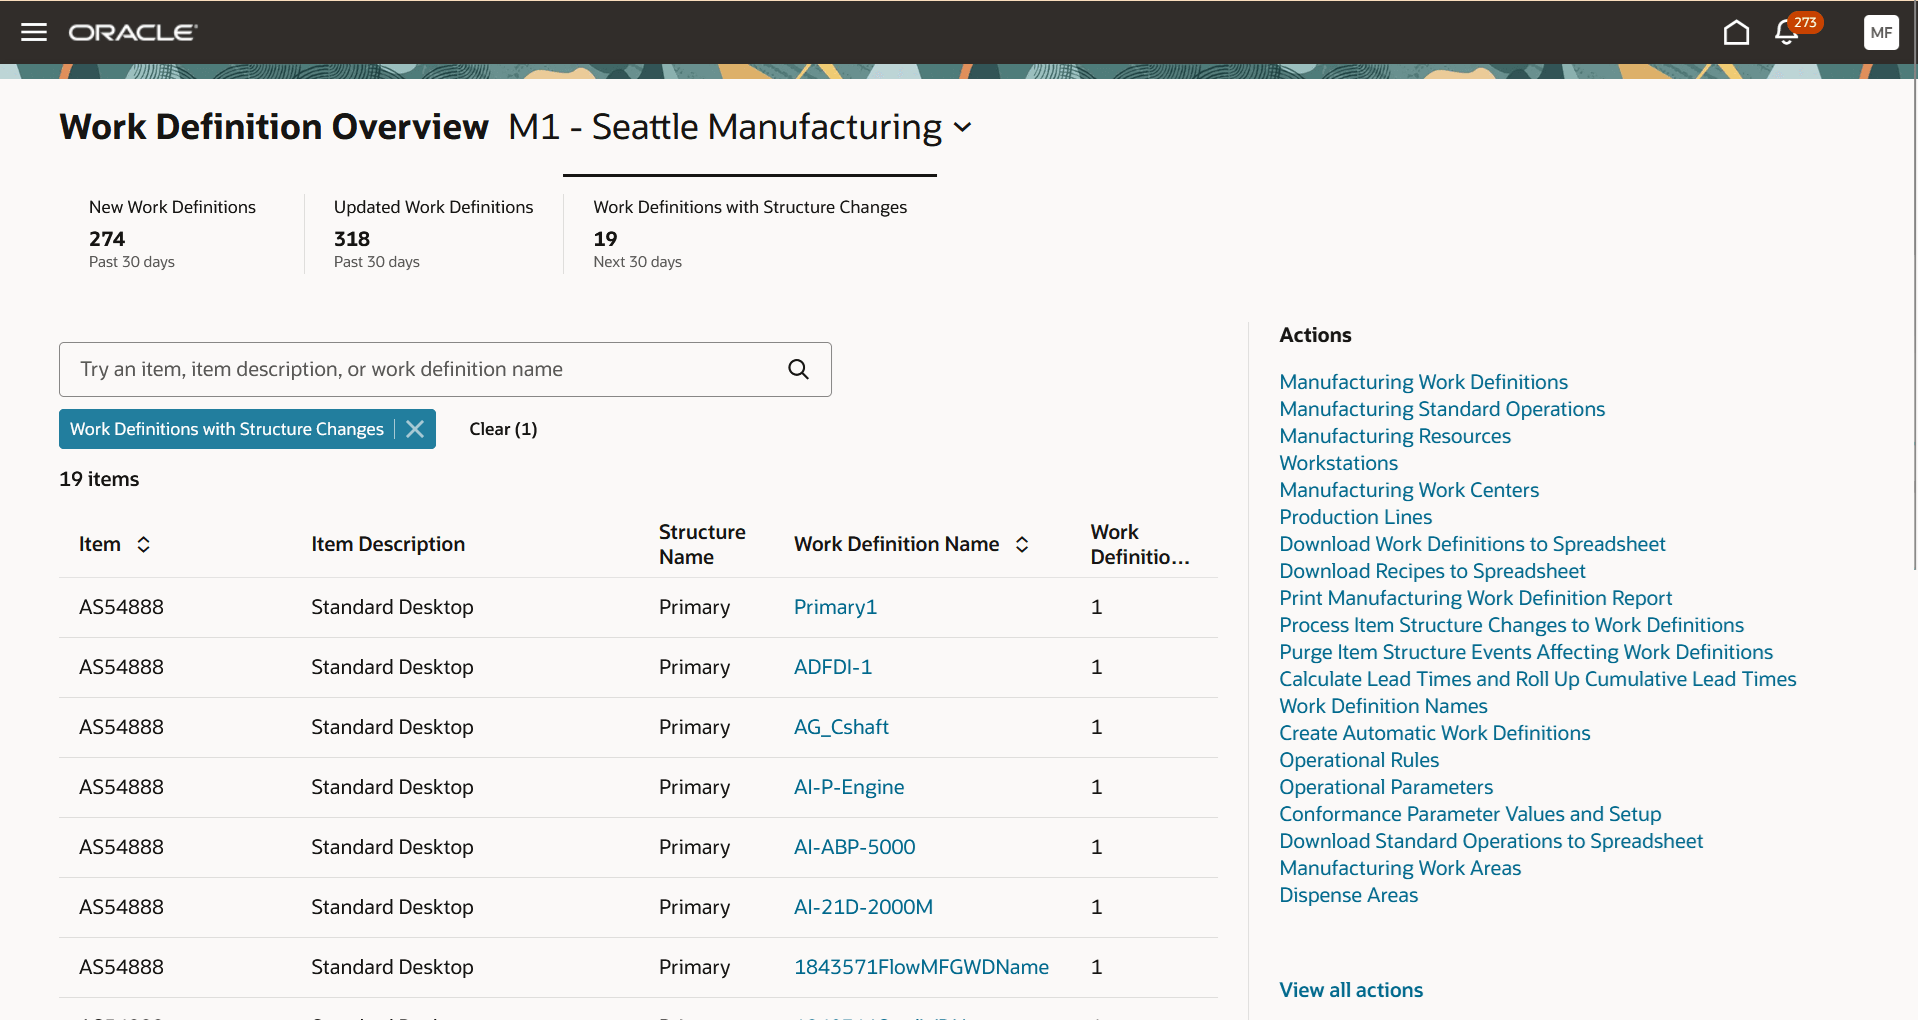Image resolution: width=1918 pixels, height=1020 pixels.
Task: Click the search magnifier icon
Action: [798, 369]
